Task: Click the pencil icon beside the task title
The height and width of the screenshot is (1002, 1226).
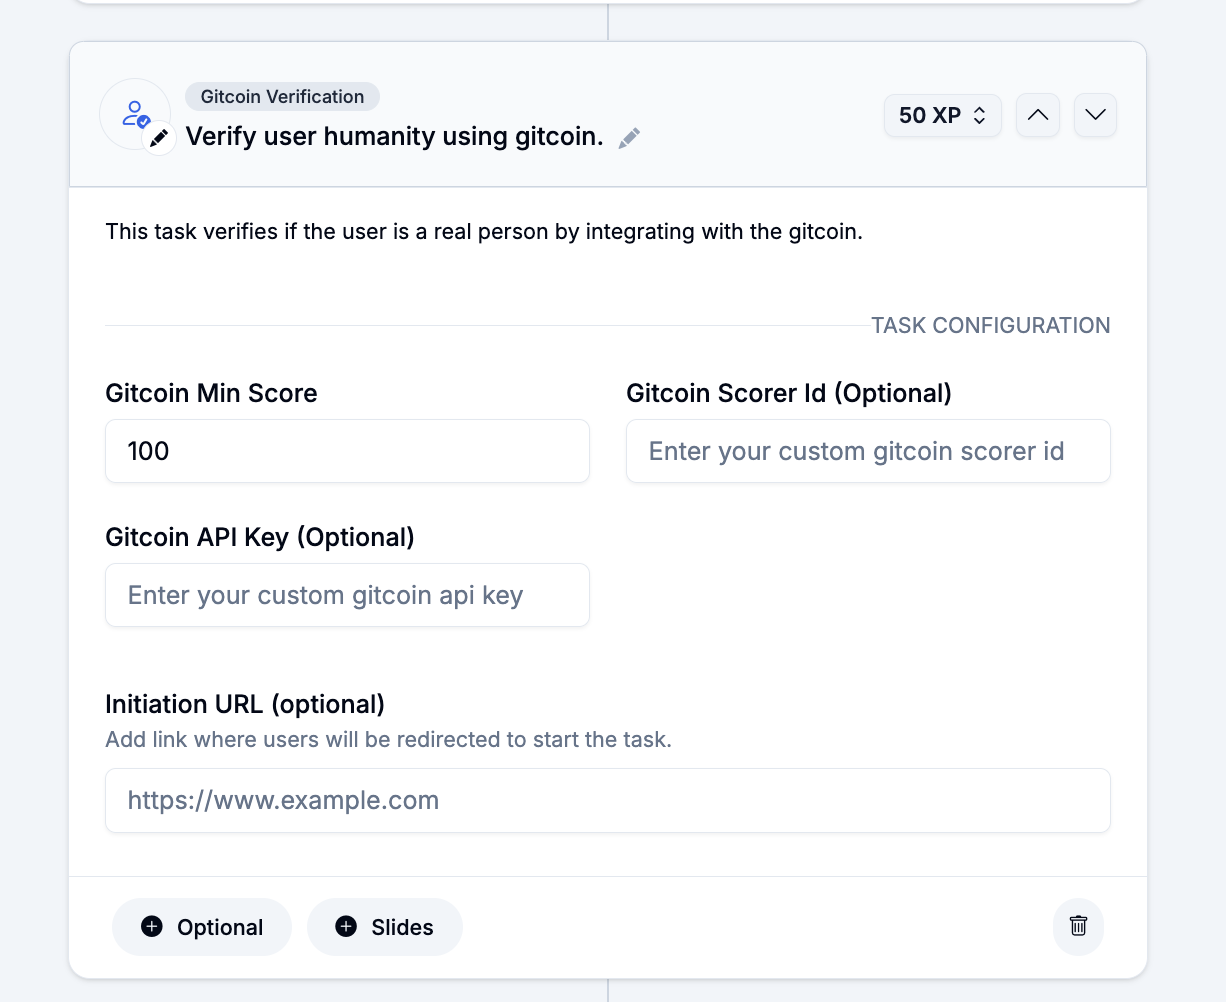Action: point(629,138)
